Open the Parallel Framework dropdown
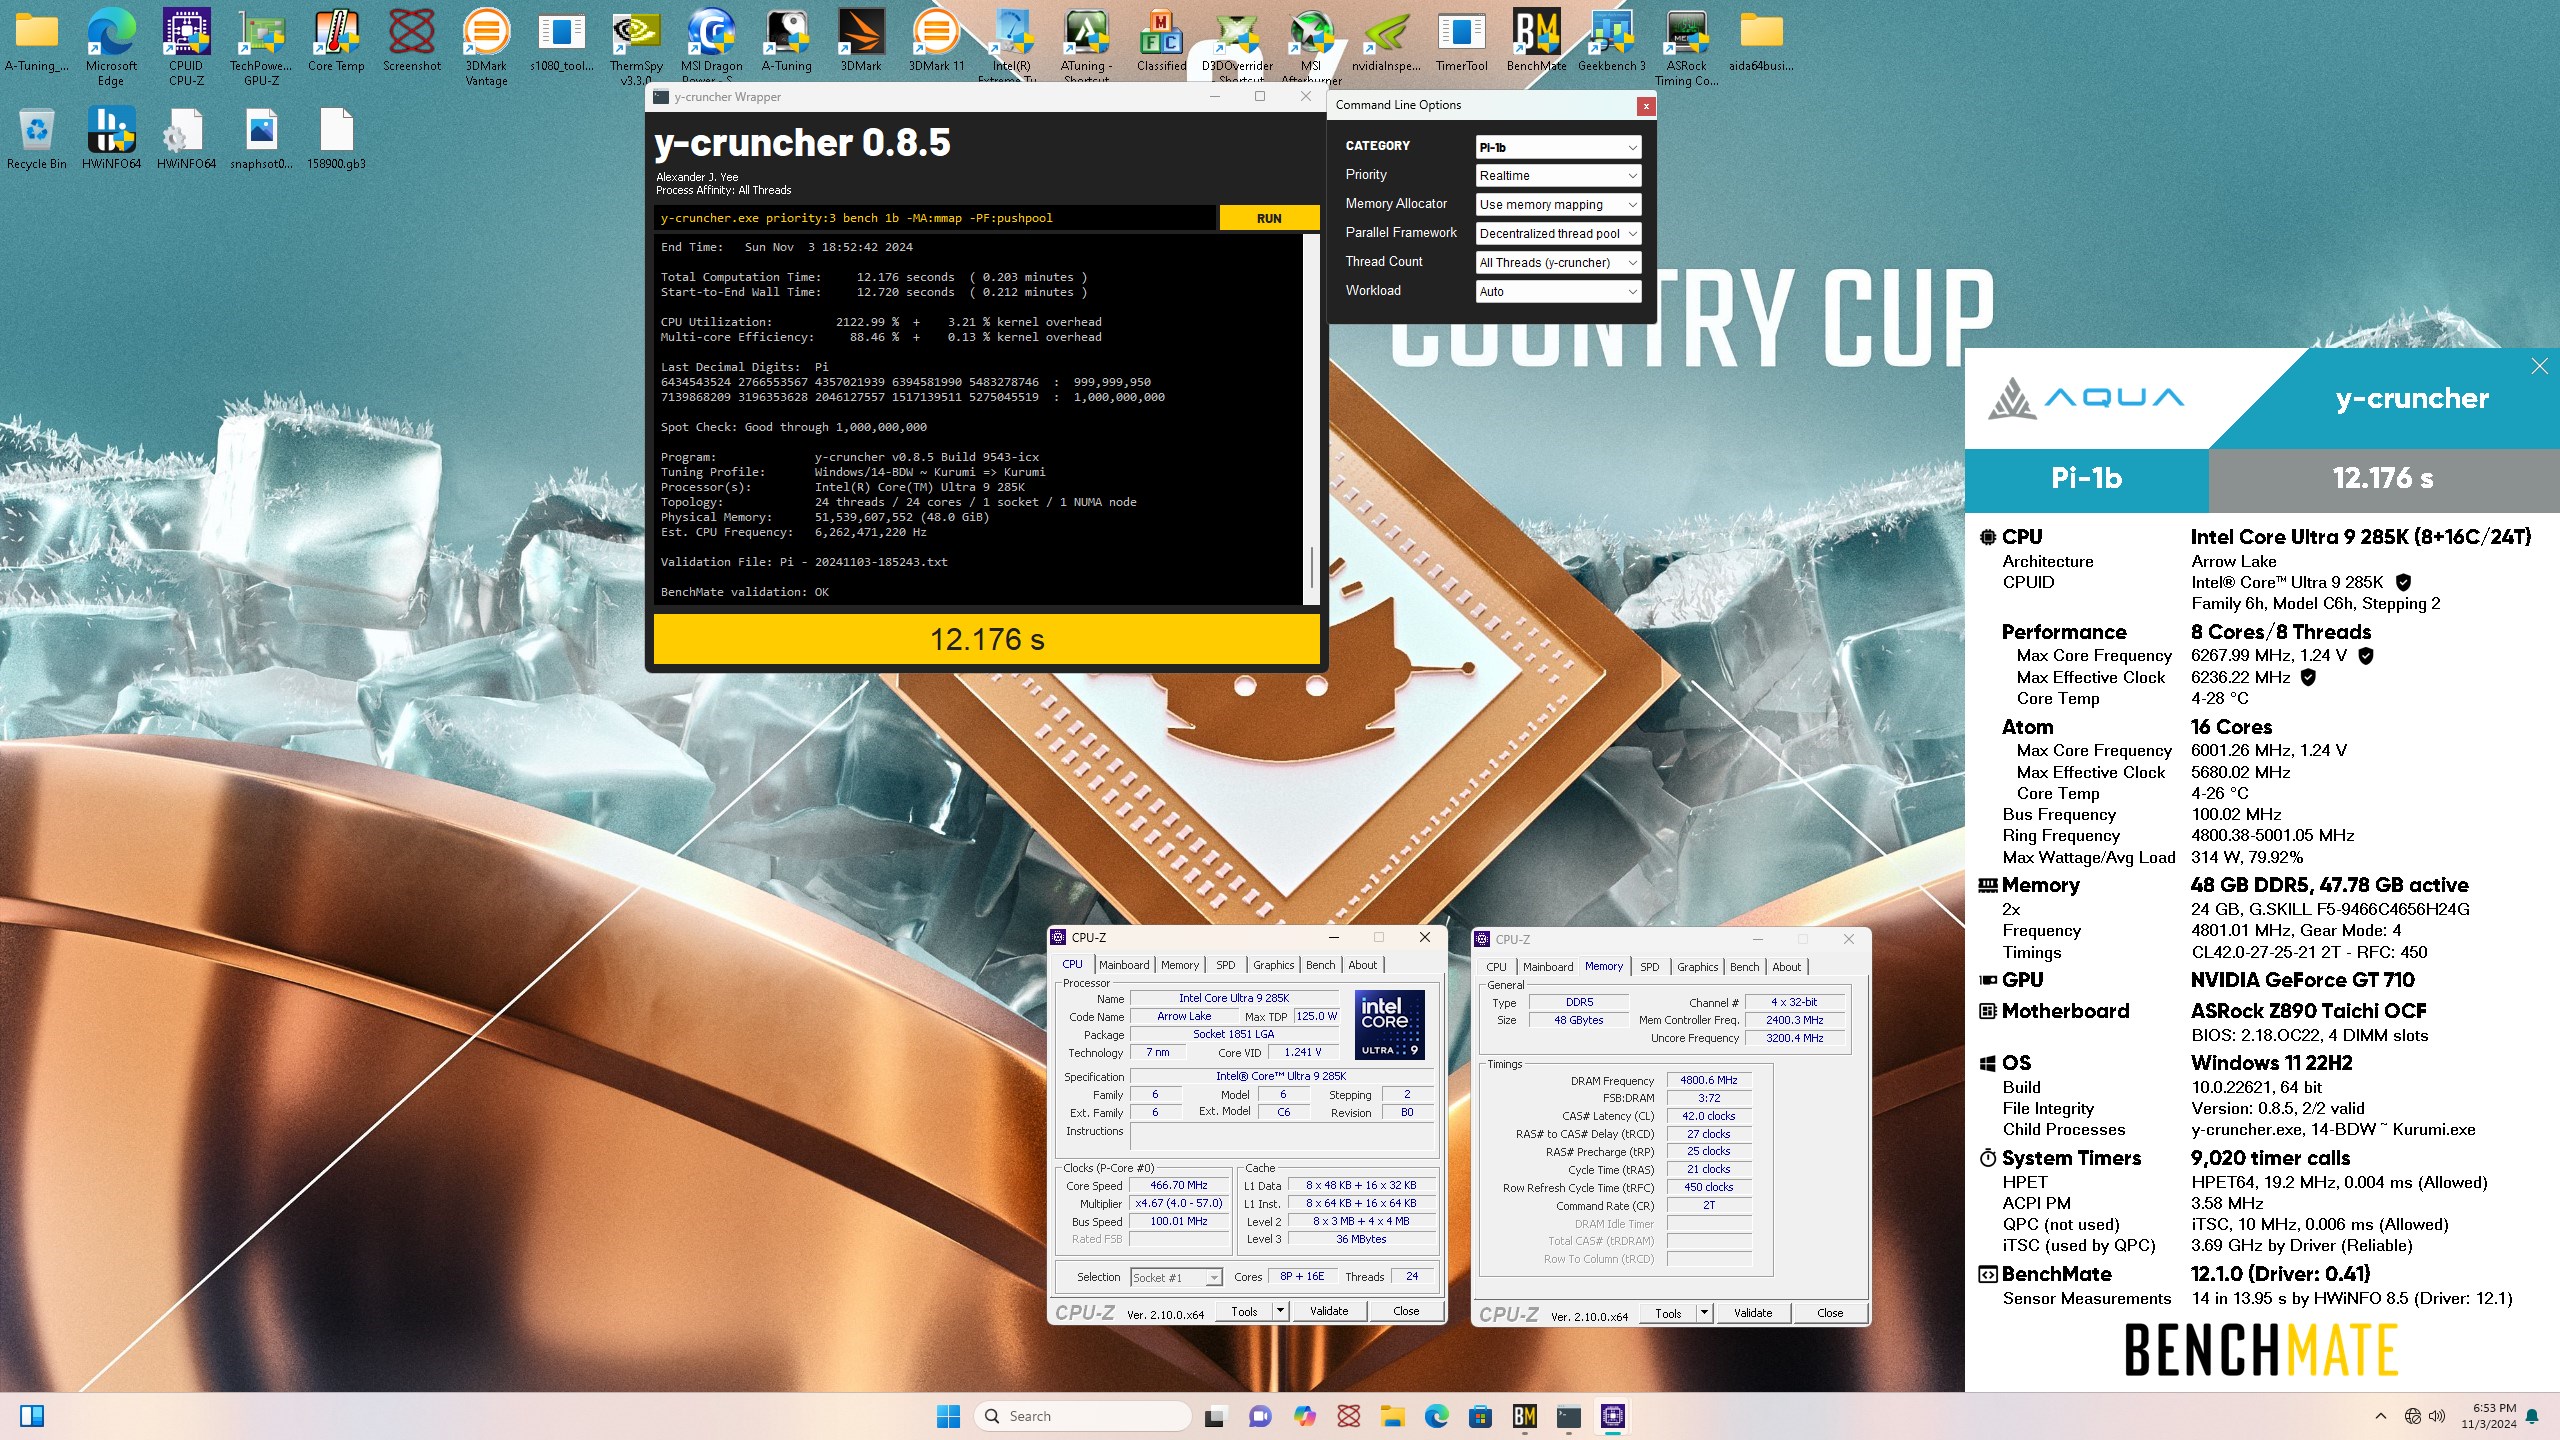 (1558, 234)
